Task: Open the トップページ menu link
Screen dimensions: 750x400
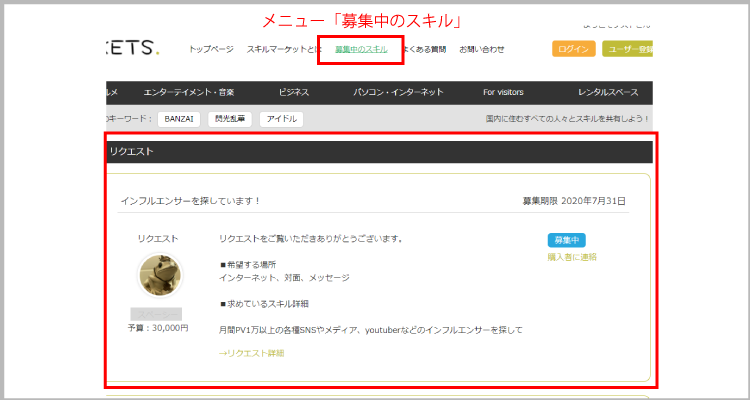Action: (x=211, y=49)
